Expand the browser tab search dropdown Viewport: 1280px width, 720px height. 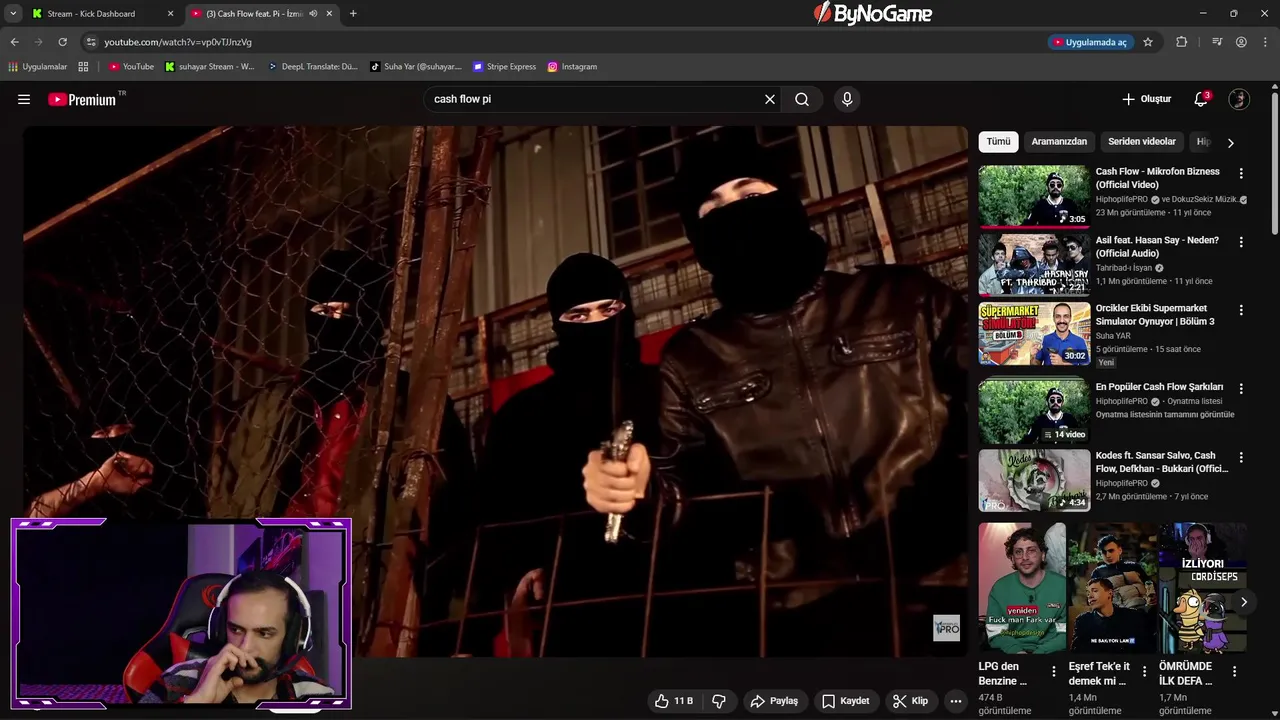point(13,14)
